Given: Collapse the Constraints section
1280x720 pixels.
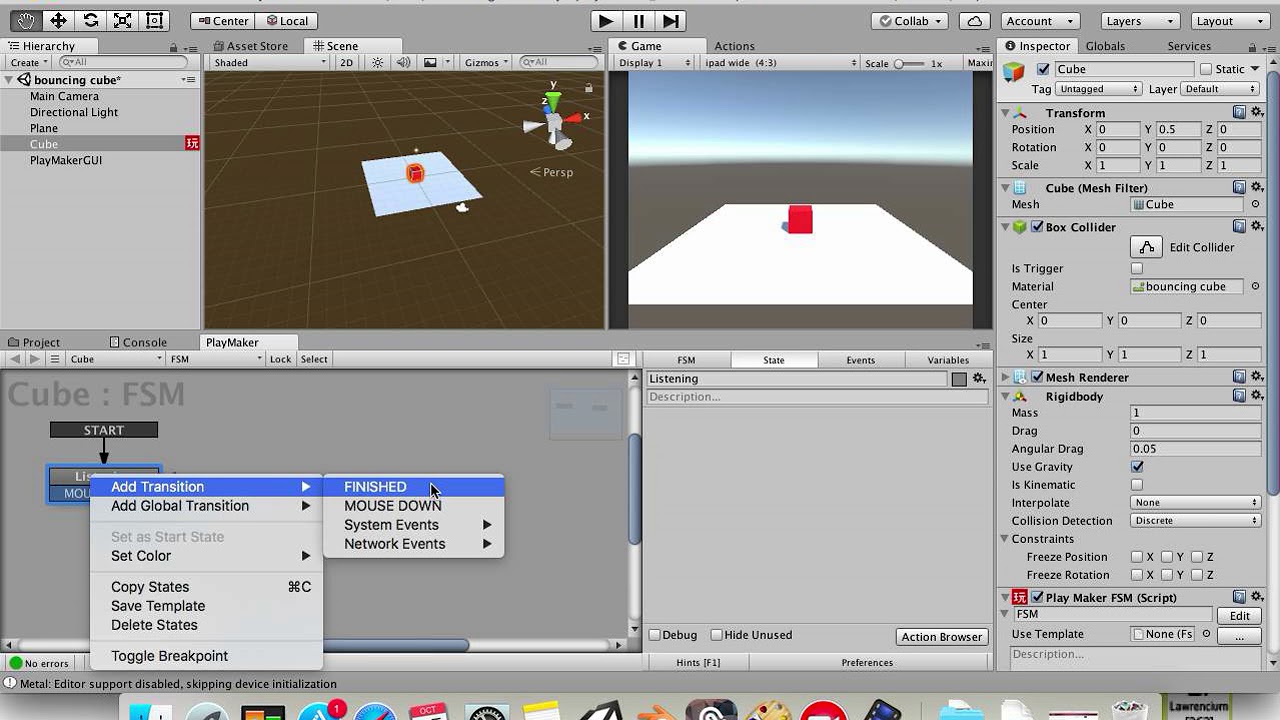Looking at the screenshot, I should pos(1004,539).
